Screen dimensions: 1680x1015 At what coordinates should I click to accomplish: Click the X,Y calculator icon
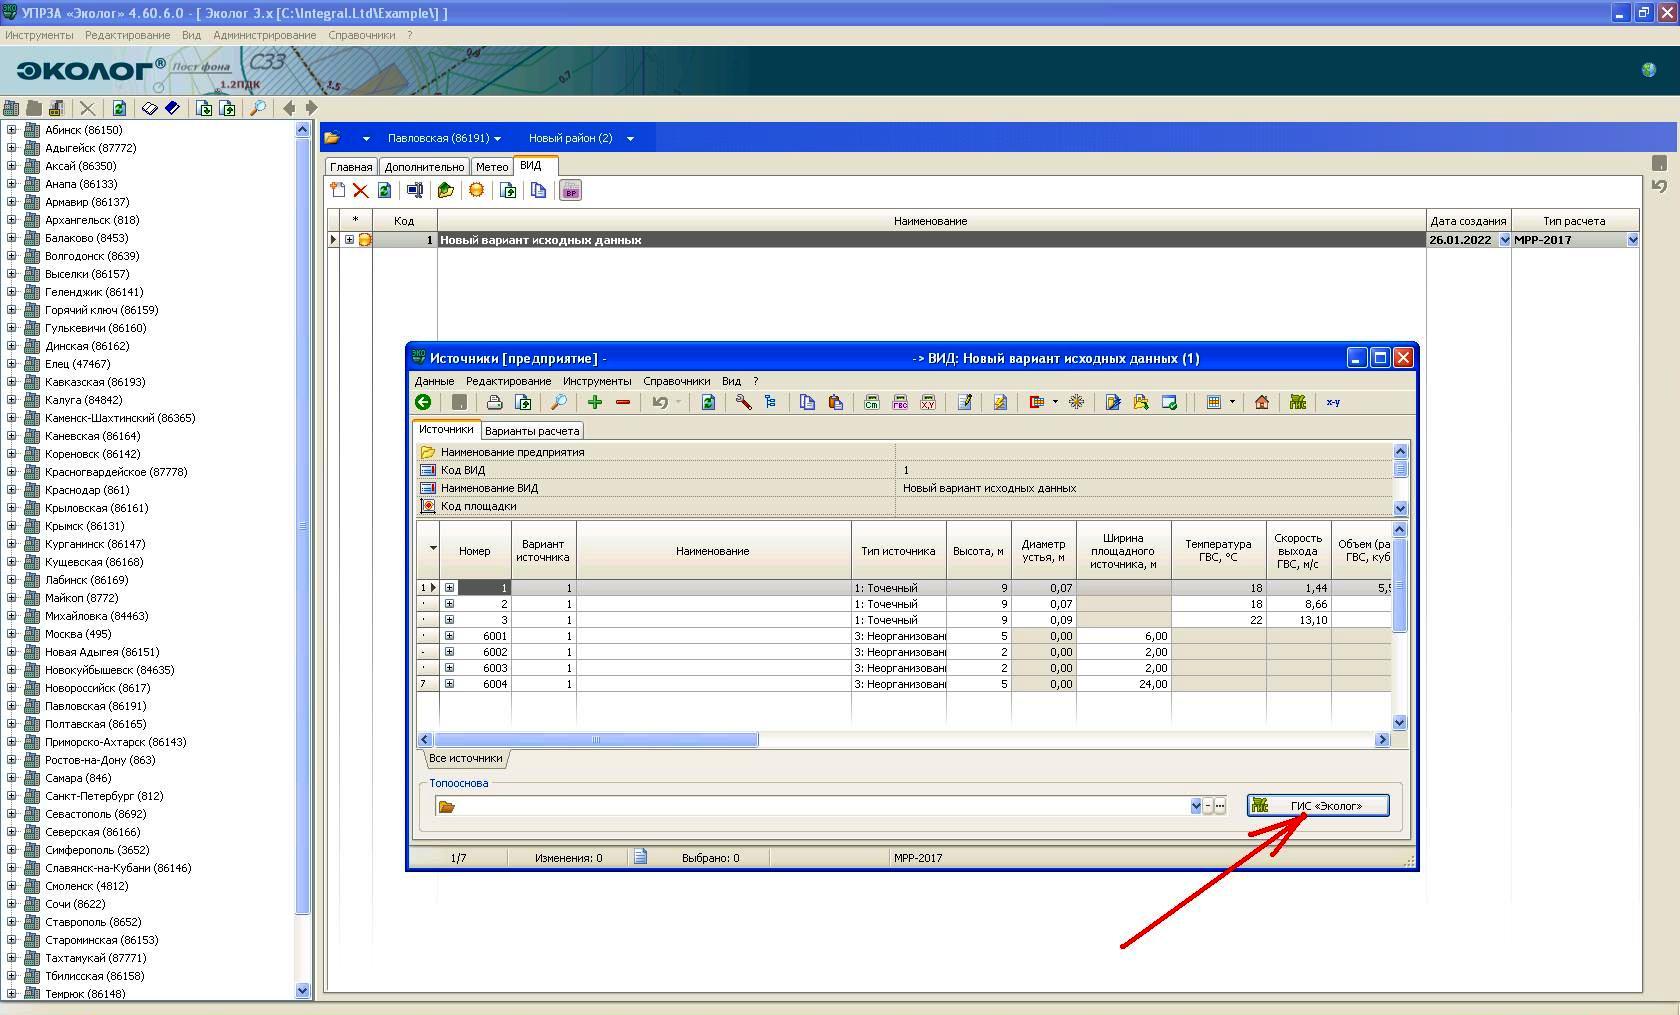(x=928, y=402)
